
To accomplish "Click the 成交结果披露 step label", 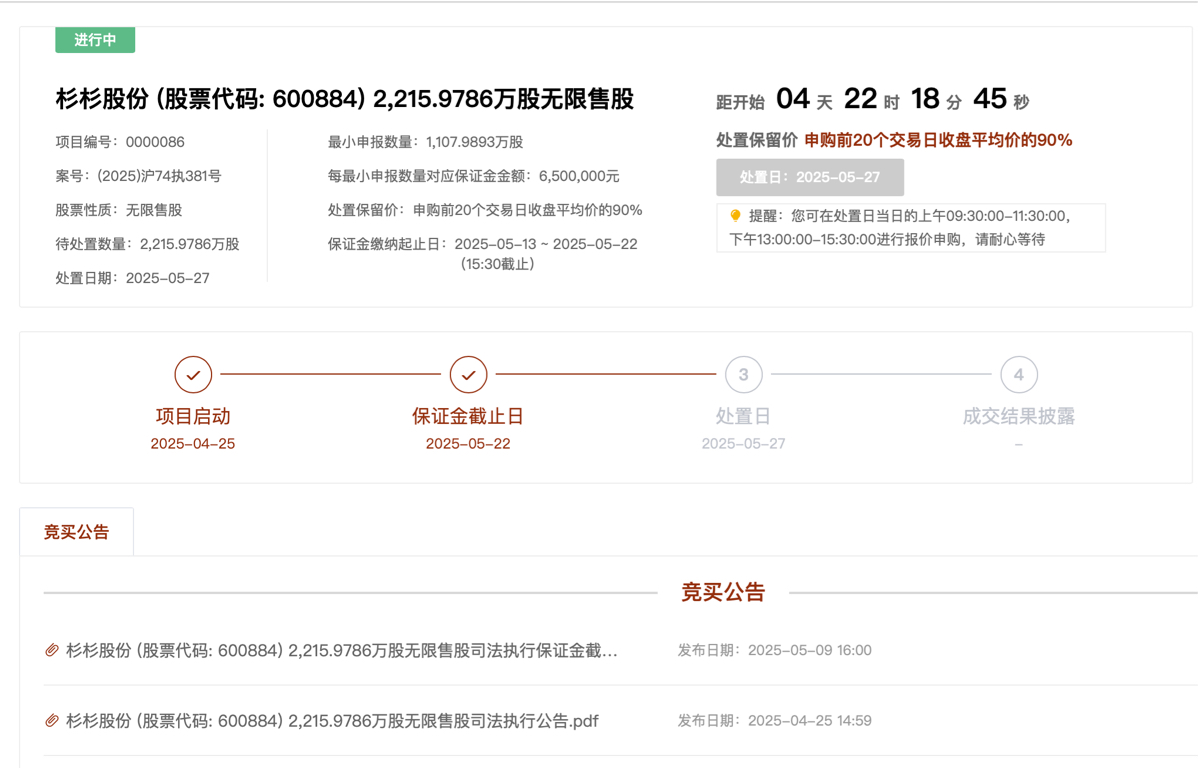I will click(1018, 416).
